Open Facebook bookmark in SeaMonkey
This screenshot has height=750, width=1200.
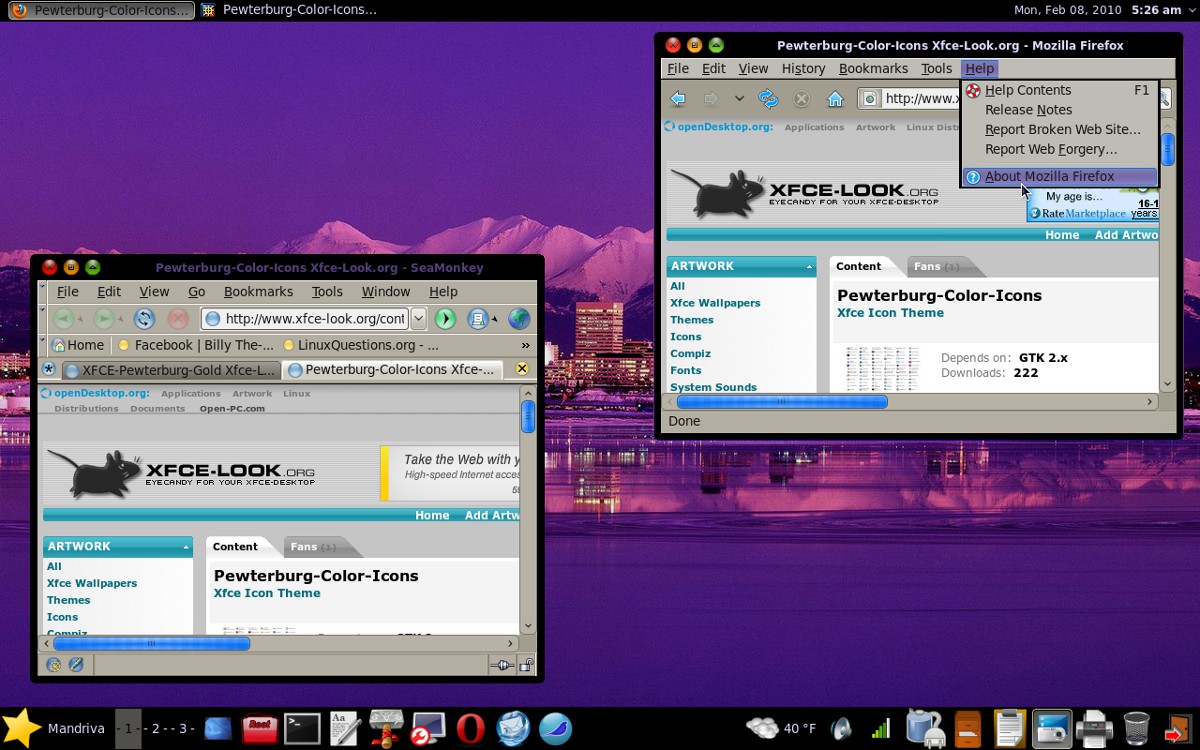click(196, 345)
